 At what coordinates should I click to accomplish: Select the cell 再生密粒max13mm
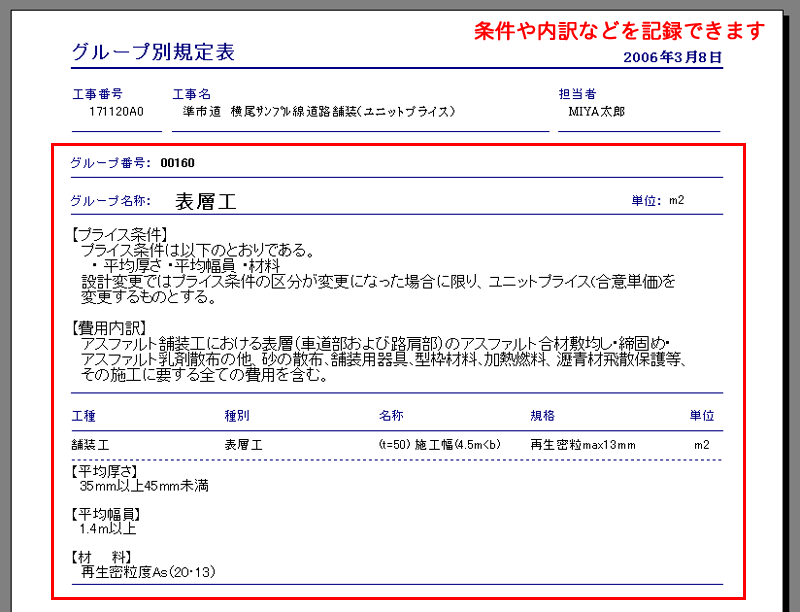pyautogui.click(x=583, y=445)
